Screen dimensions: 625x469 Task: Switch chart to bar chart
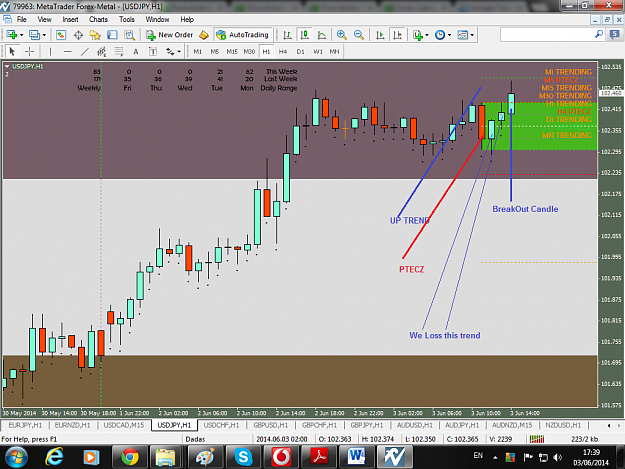(x=287, y=35)
